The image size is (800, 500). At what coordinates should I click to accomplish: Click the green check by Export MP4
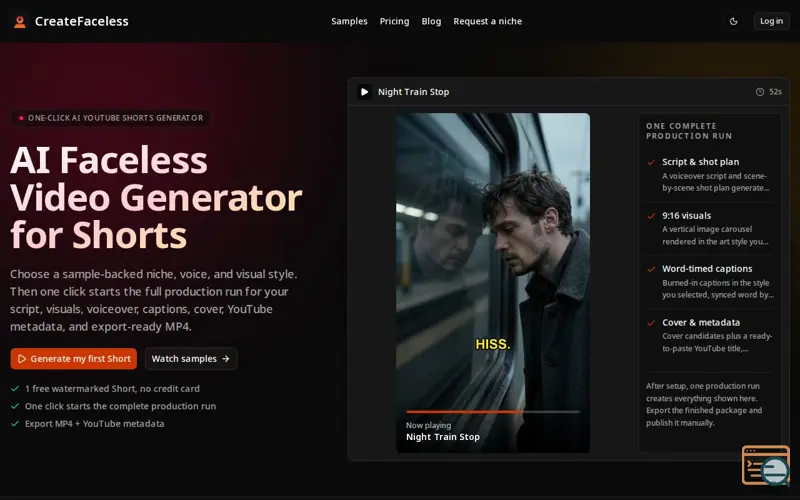click(15, 423)
